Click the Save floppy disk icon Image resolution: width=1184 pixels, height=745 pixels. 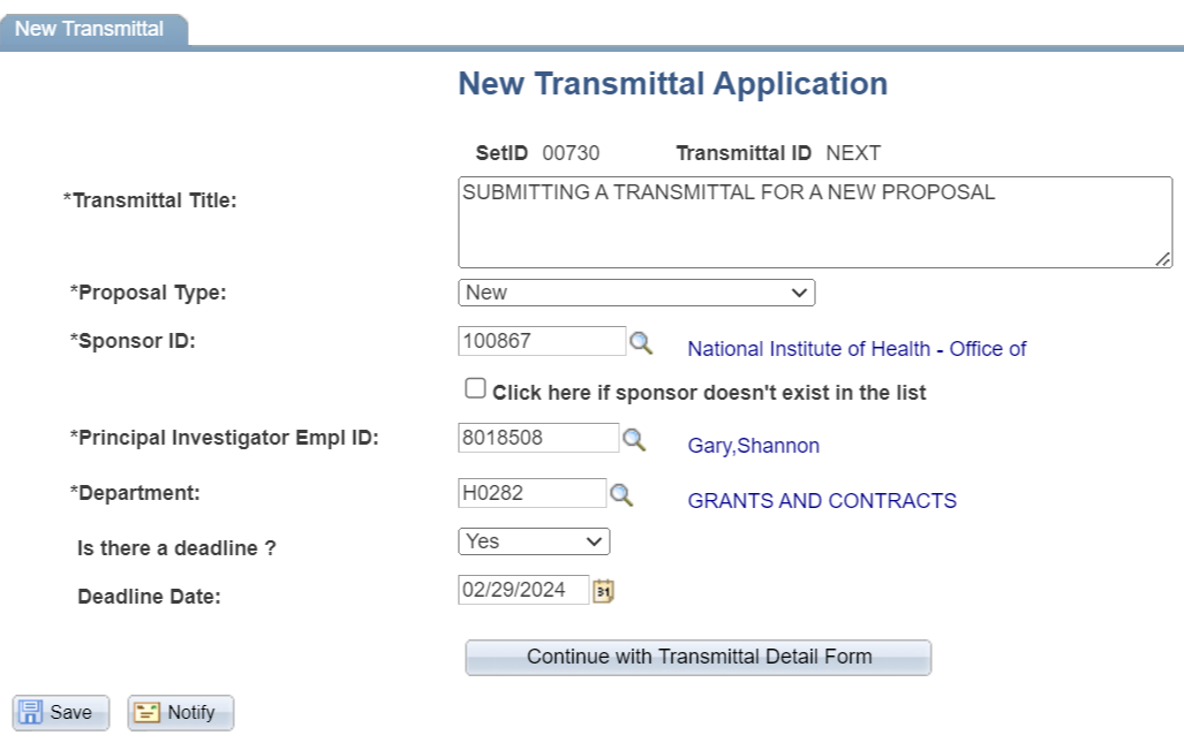click(32, 712)
